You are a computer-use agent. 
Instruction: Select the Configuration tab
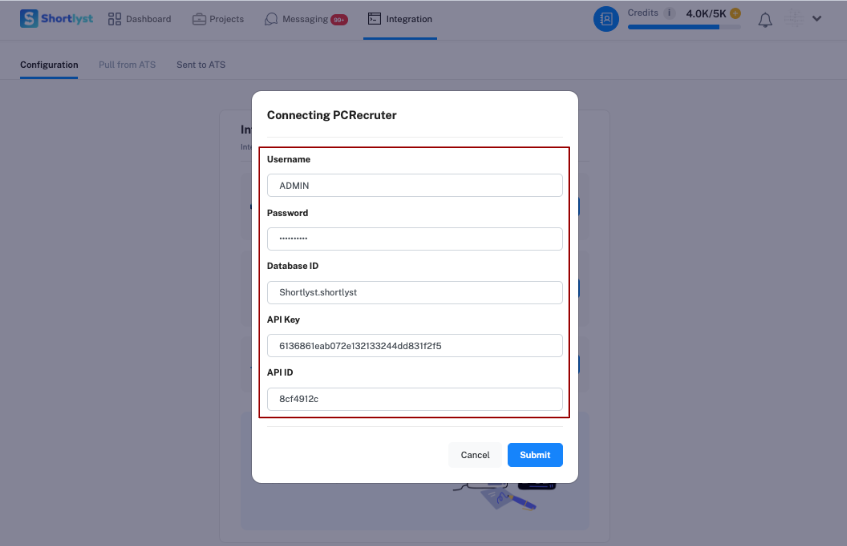[x=49, y=65]
